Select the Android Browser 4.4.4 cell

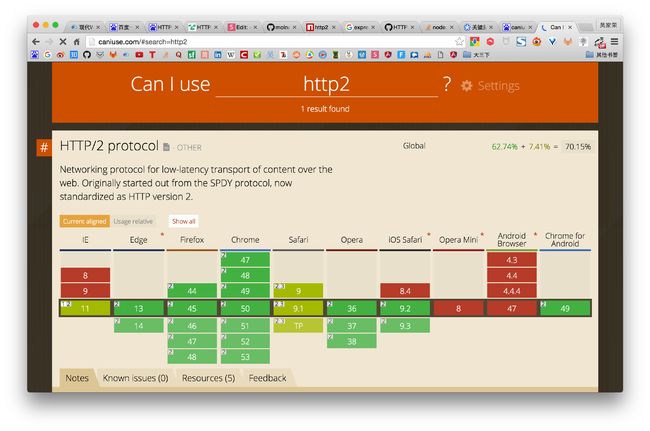pos(512,291)
